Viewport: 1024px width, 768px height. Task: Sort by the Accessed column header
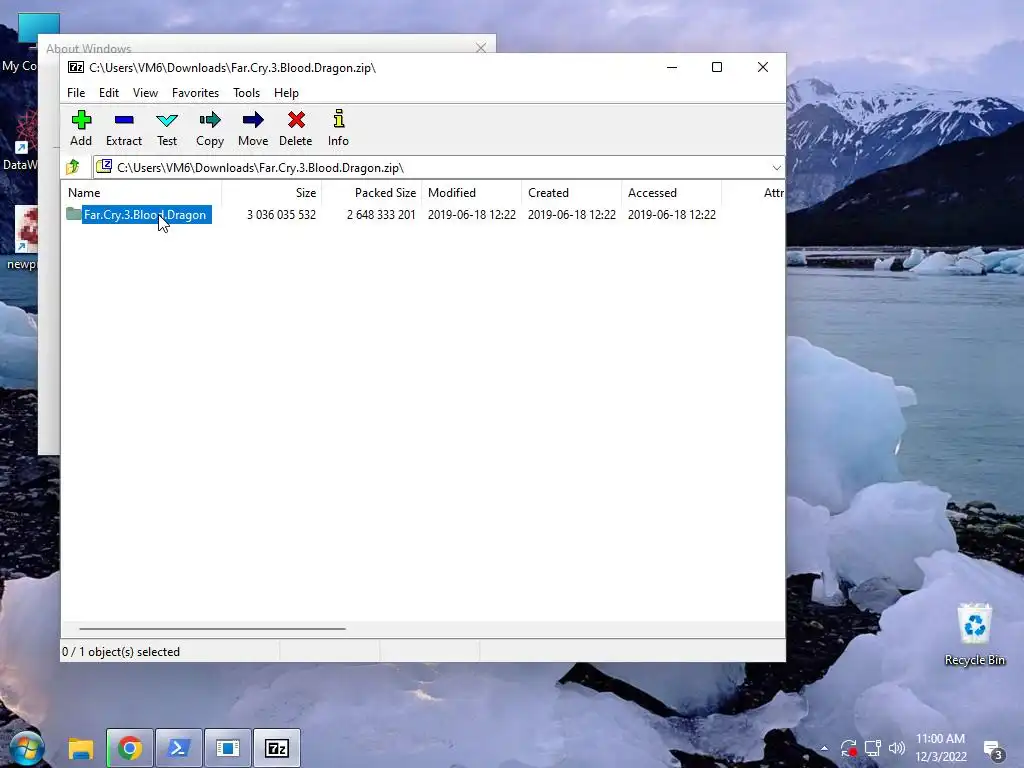[671, 193]
